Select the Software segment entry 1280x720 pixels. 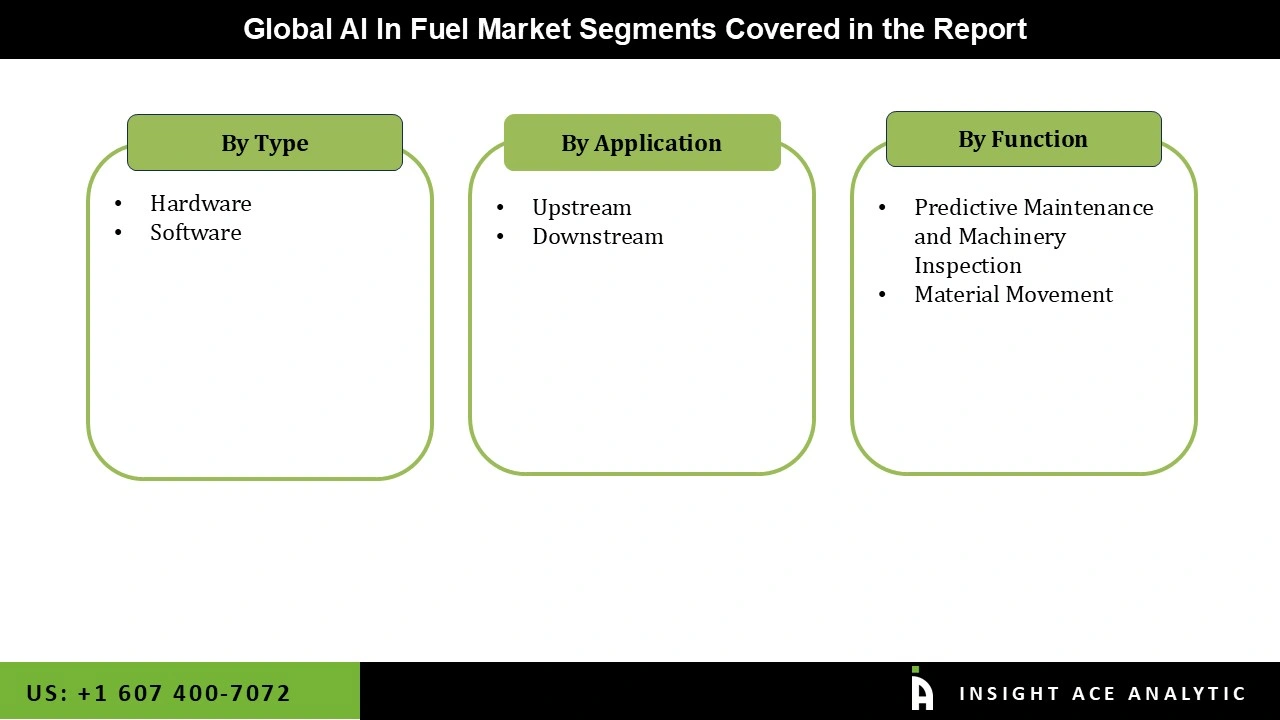tap(196, 232)
